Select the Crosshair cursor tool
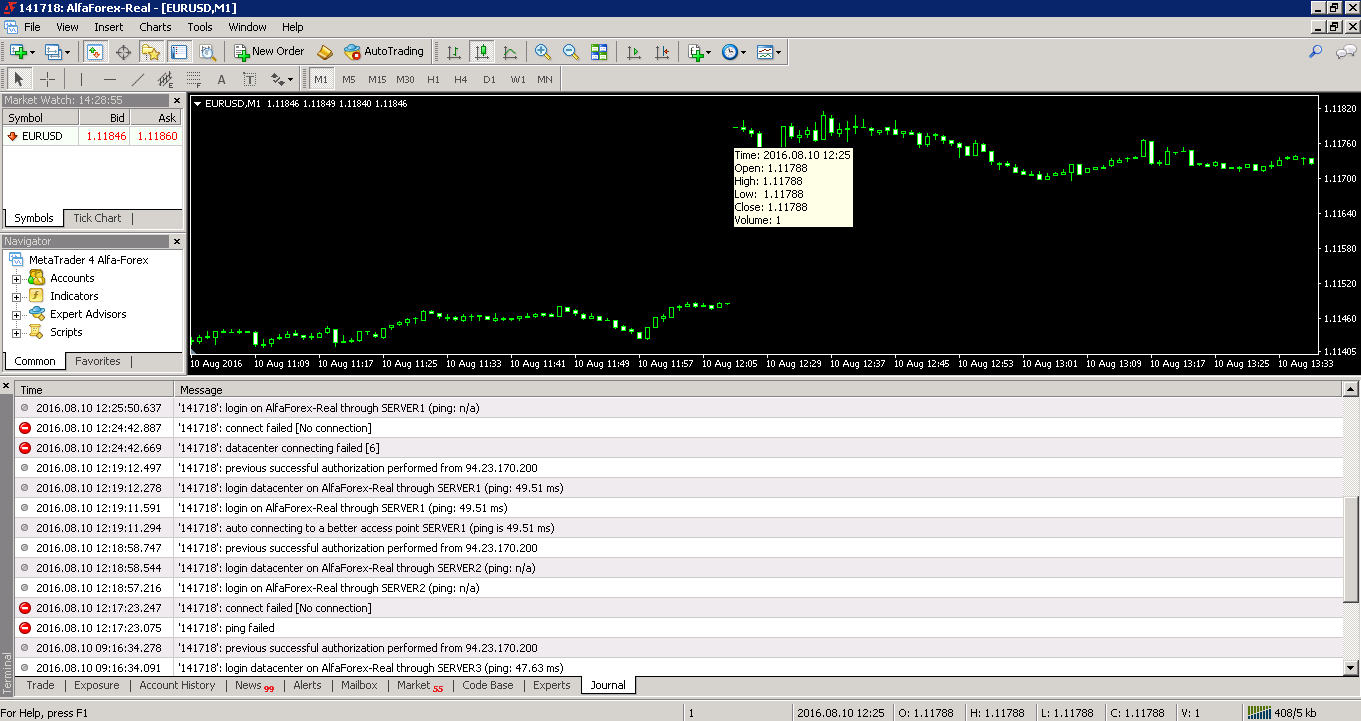 click(47, 79)
